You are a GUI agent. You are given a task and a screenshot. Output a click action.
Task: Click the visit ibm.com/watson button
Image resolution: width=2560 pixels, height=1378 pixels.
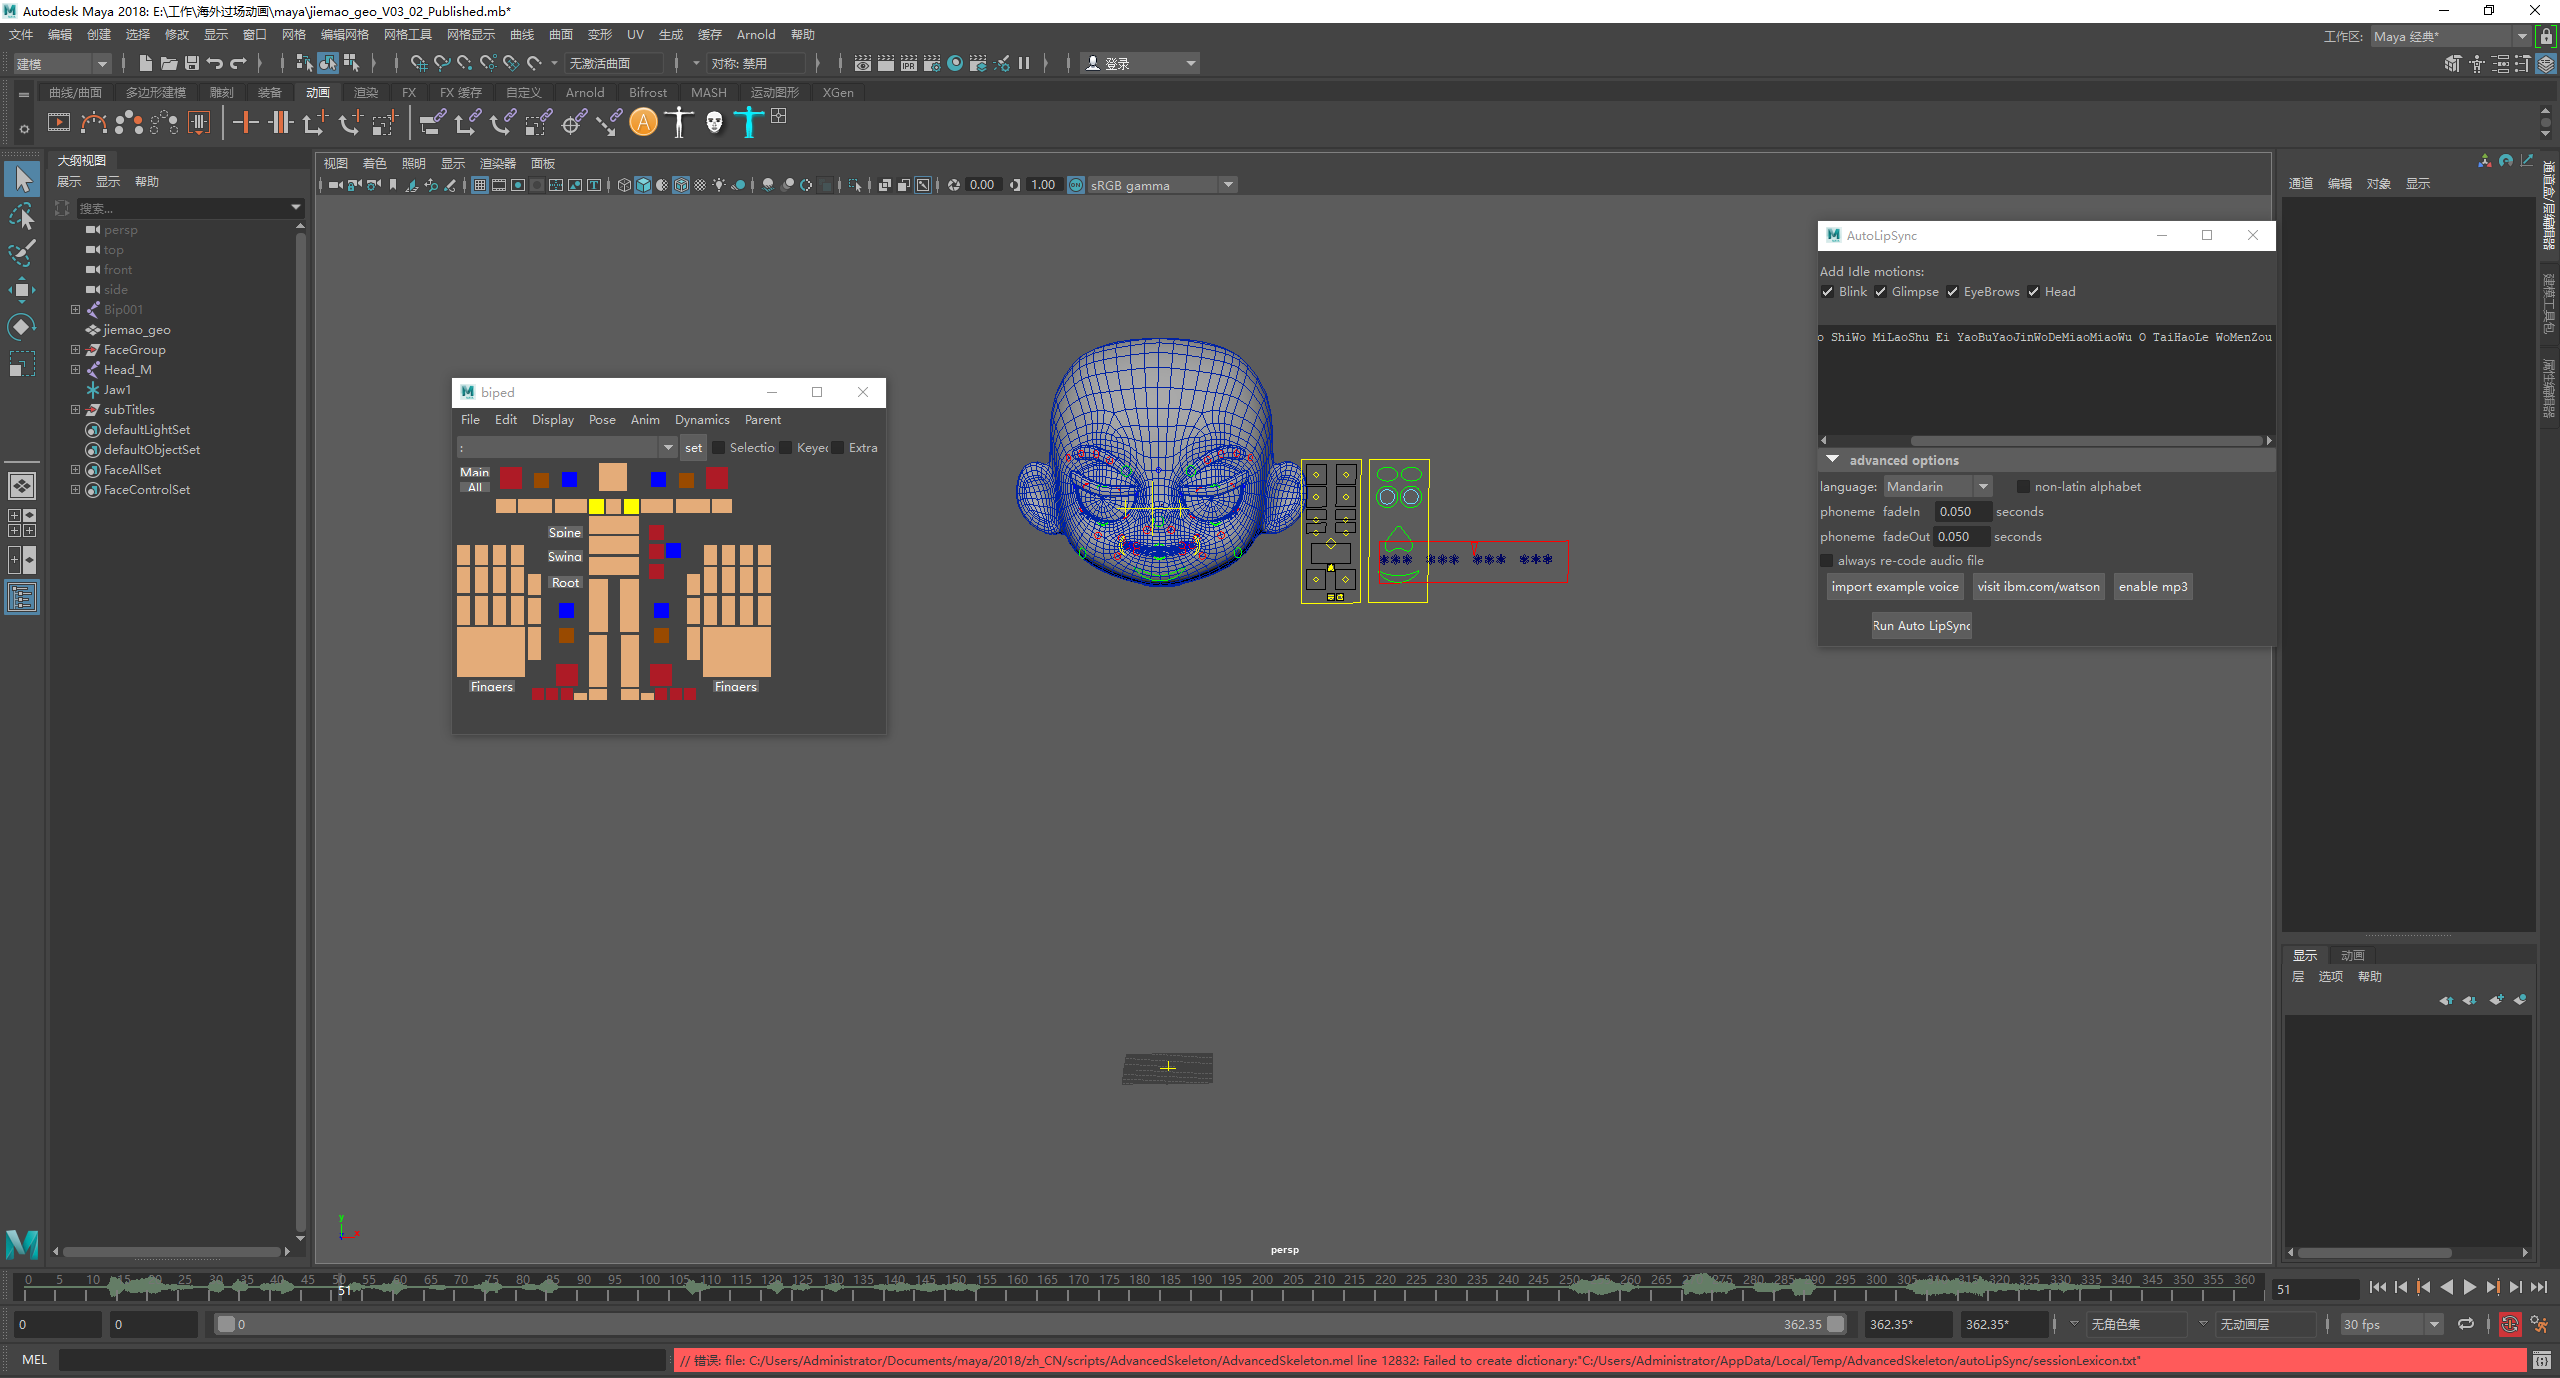pyautogui.click(x=2038, y=587)
